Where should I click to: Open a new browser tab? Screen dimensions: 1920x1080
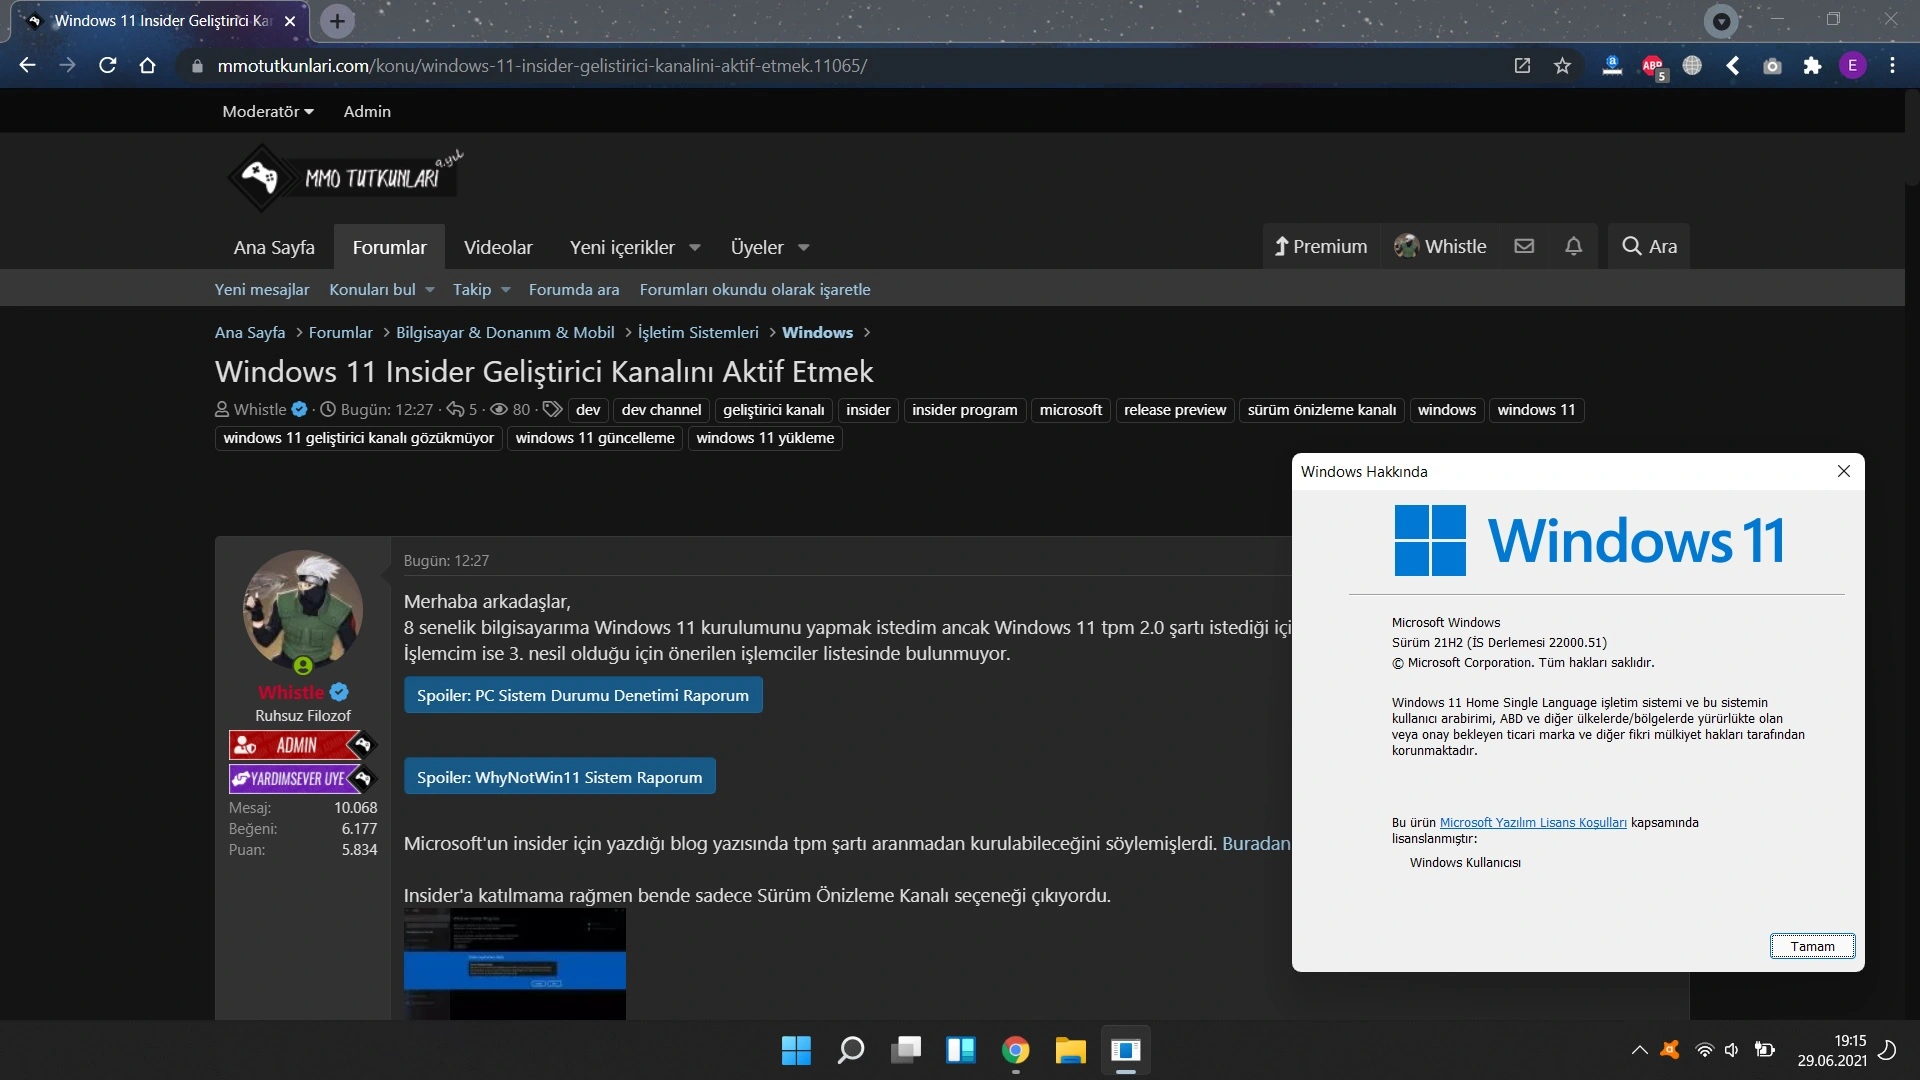tap(337, 21)
